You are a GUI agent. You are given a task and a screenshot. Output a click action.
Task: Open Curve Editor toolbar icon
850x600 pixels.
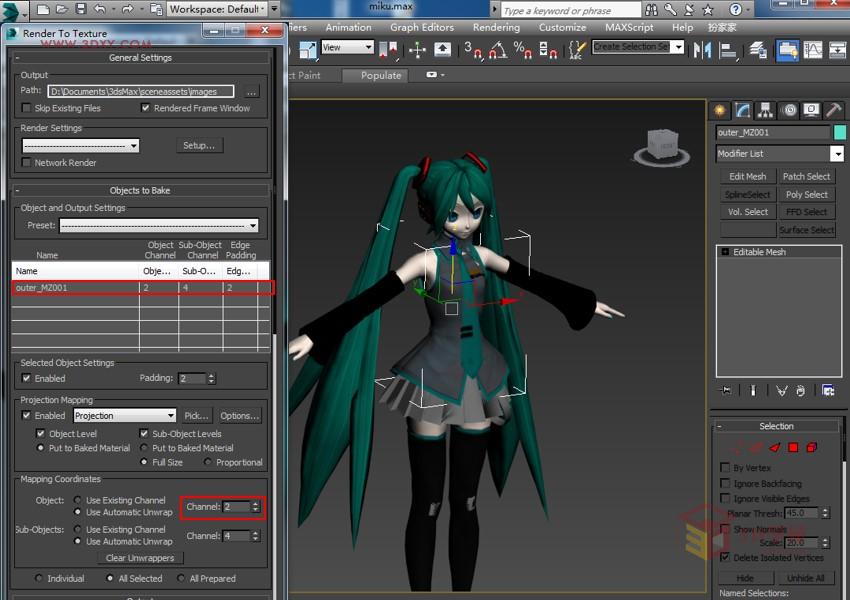813,48
